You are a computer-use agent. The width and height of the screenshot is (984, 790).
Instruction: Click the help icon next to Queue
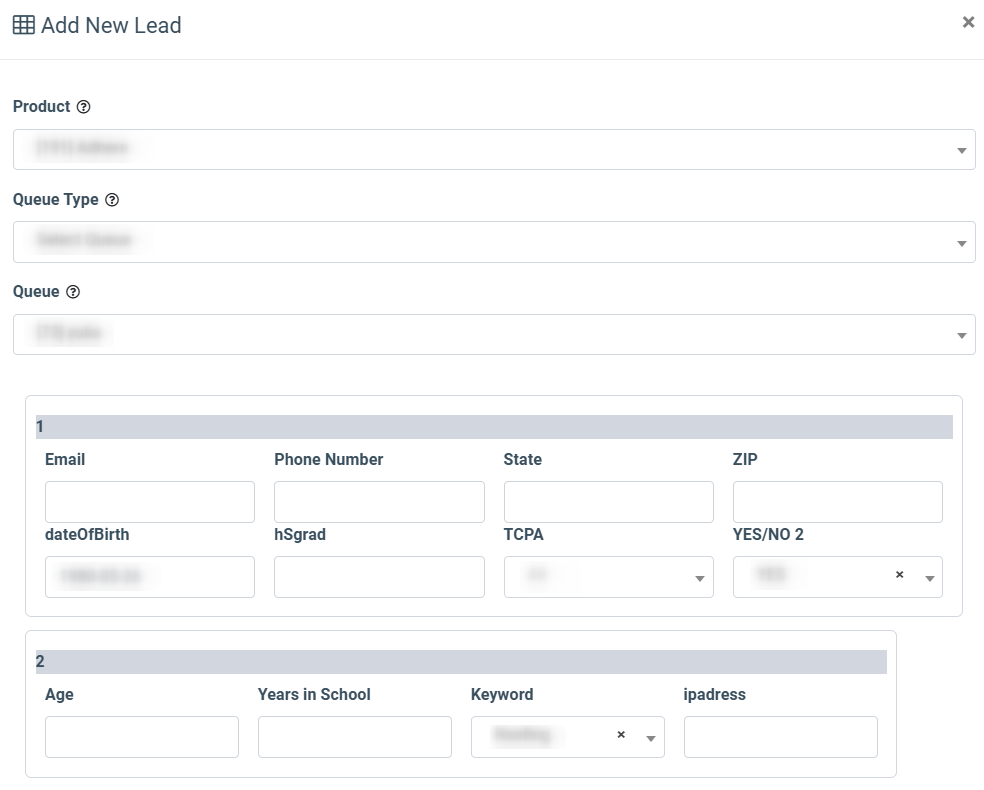pos(73,292)
